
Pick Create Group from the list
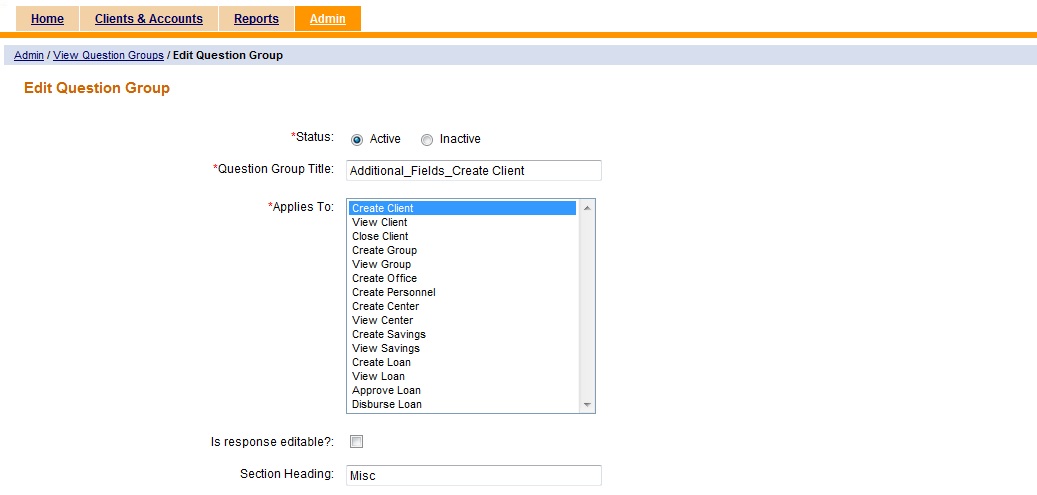pos(384,250)
